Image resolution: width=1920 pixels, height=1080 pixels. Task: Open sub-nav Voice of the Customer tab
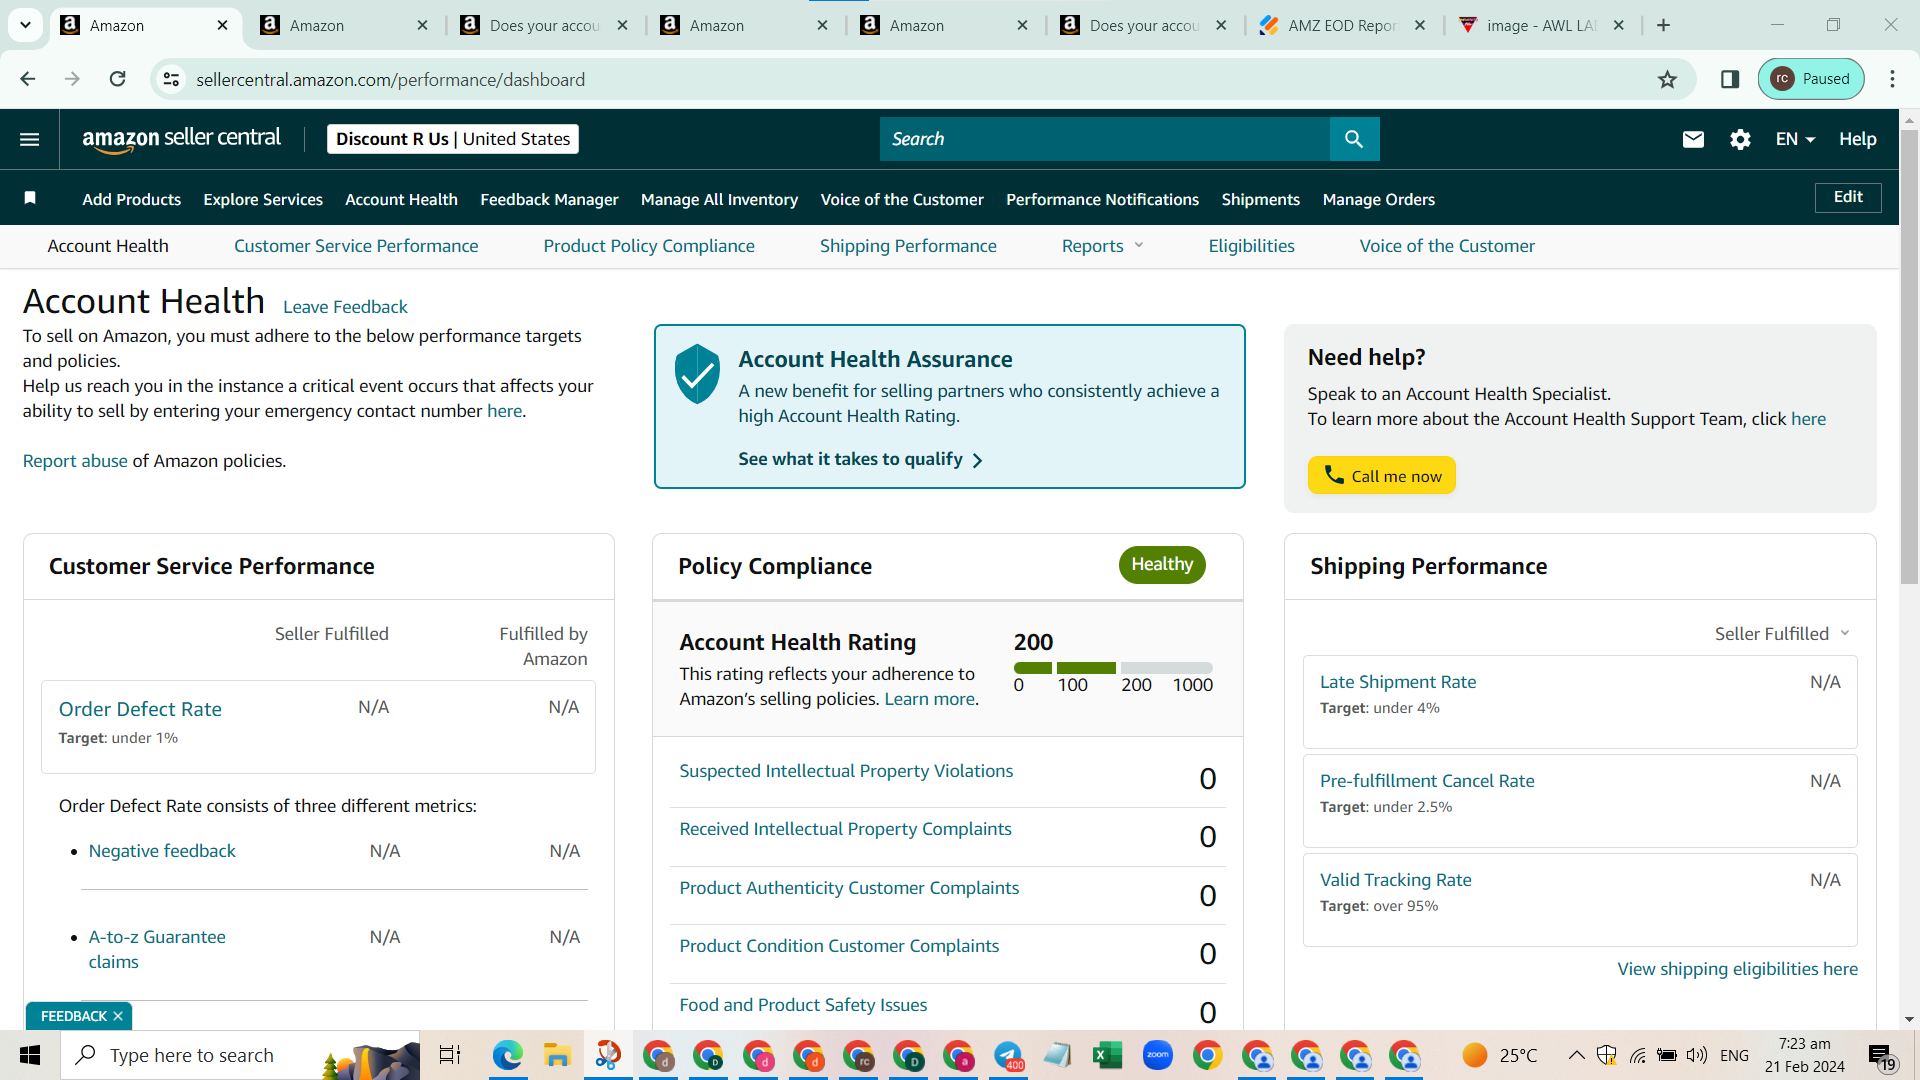coord(1447,246)
